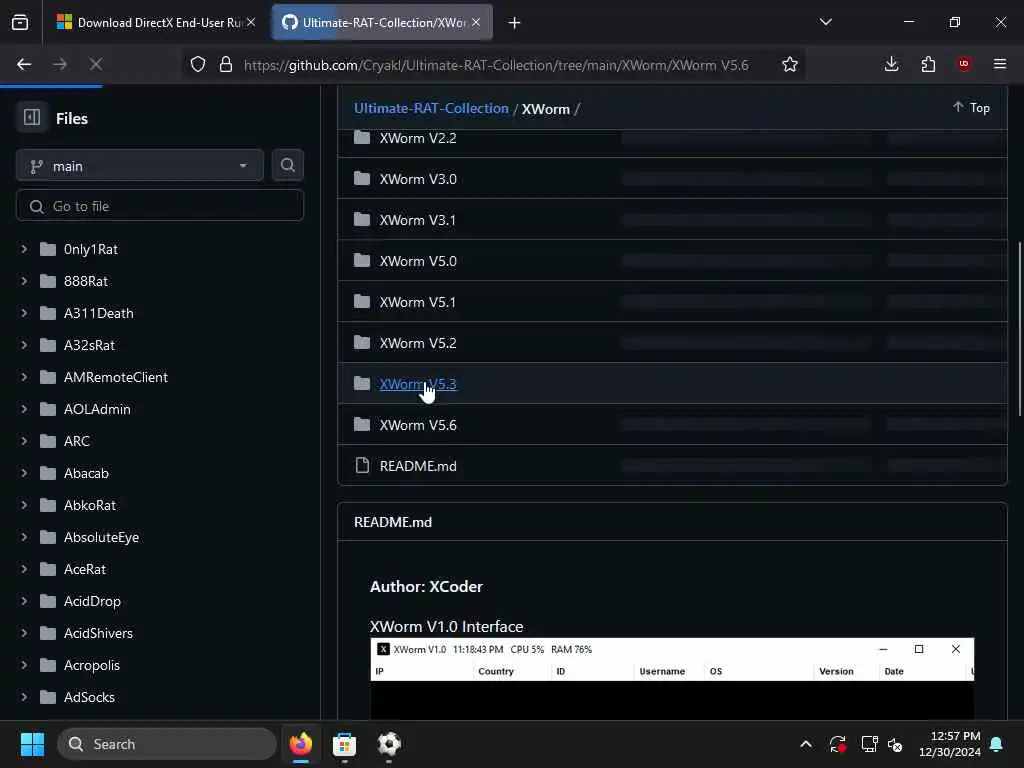Open Microsoft Store taskbar icon

tap(344, 744)
